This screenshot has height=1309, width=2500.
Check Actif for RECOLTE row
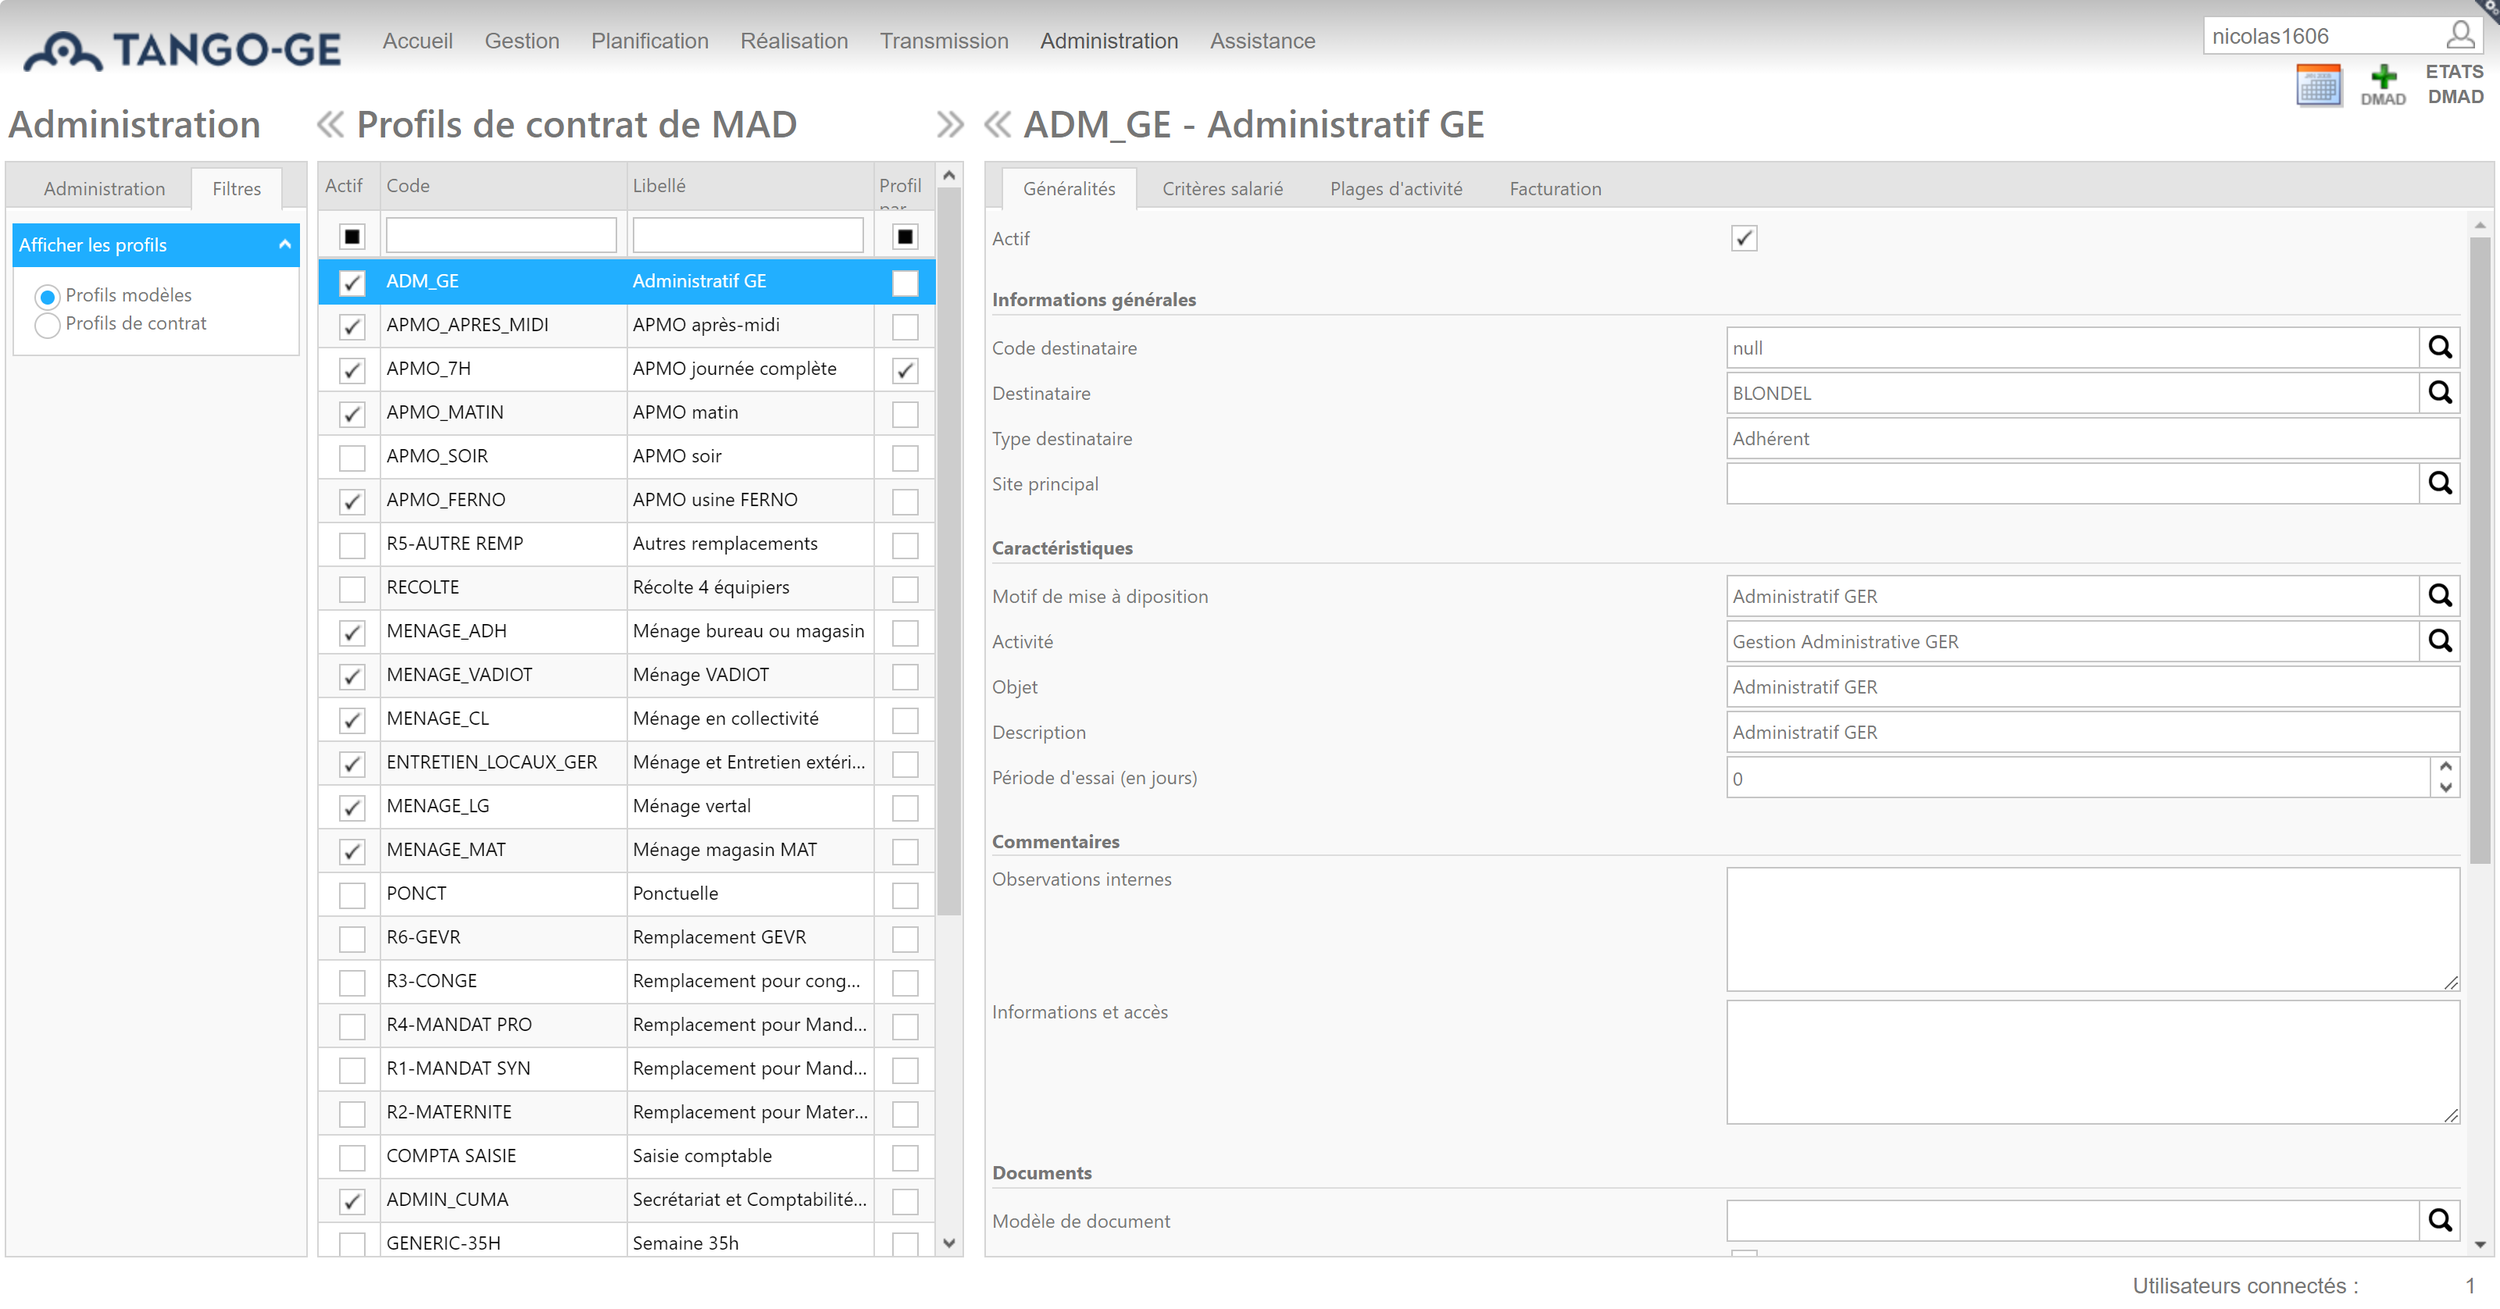pos(352,589)
